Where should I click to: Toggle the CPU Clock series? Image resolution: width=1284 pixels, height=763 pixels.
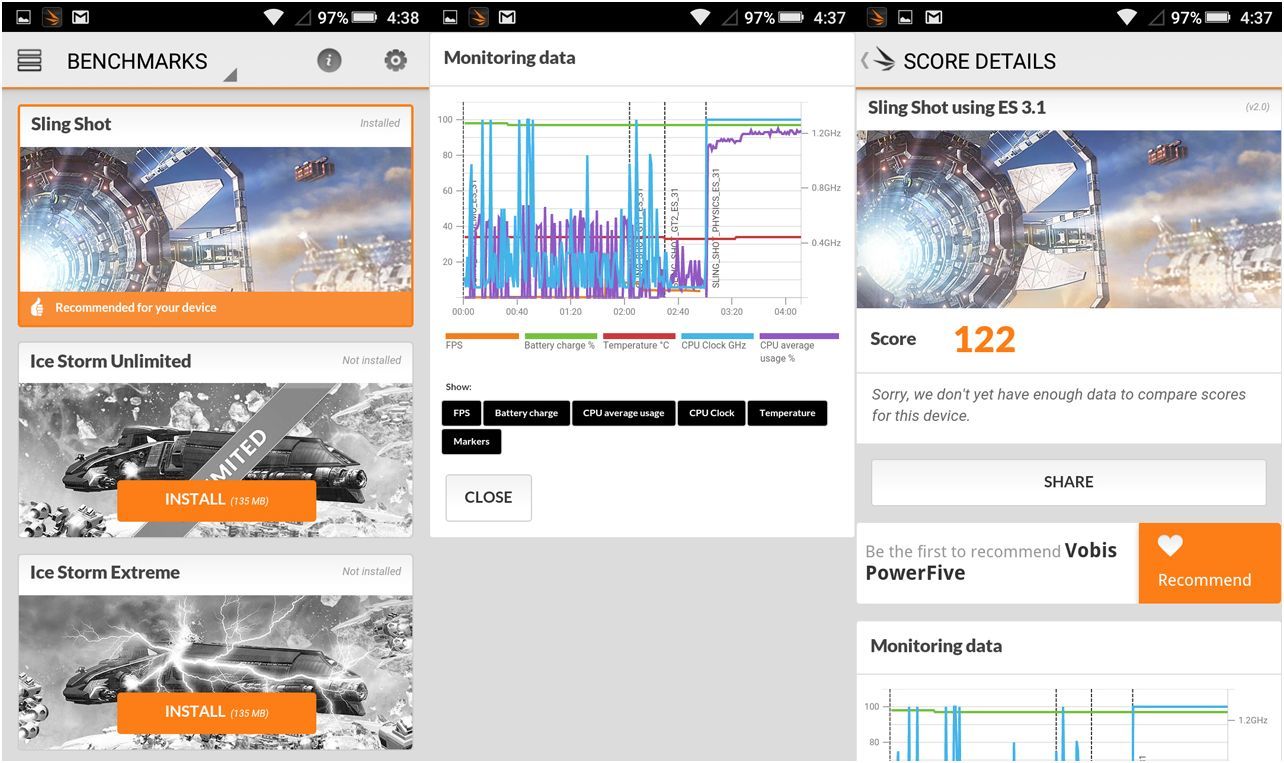pos(711,413)
